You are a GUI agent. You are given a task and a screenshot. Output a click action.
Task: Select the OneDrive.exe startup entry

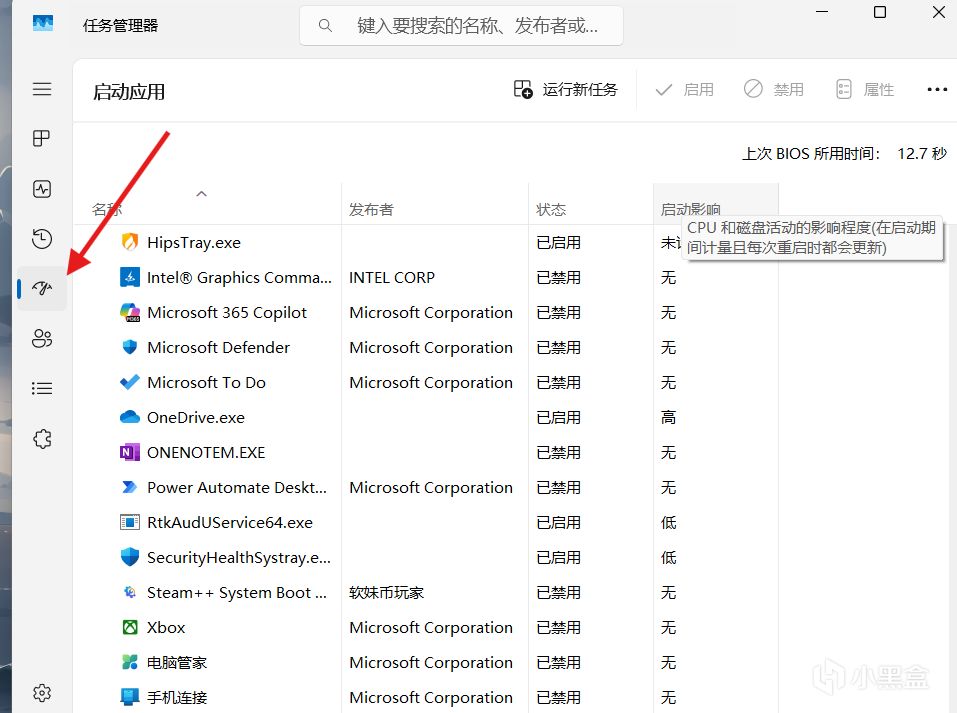click(196, 417)
